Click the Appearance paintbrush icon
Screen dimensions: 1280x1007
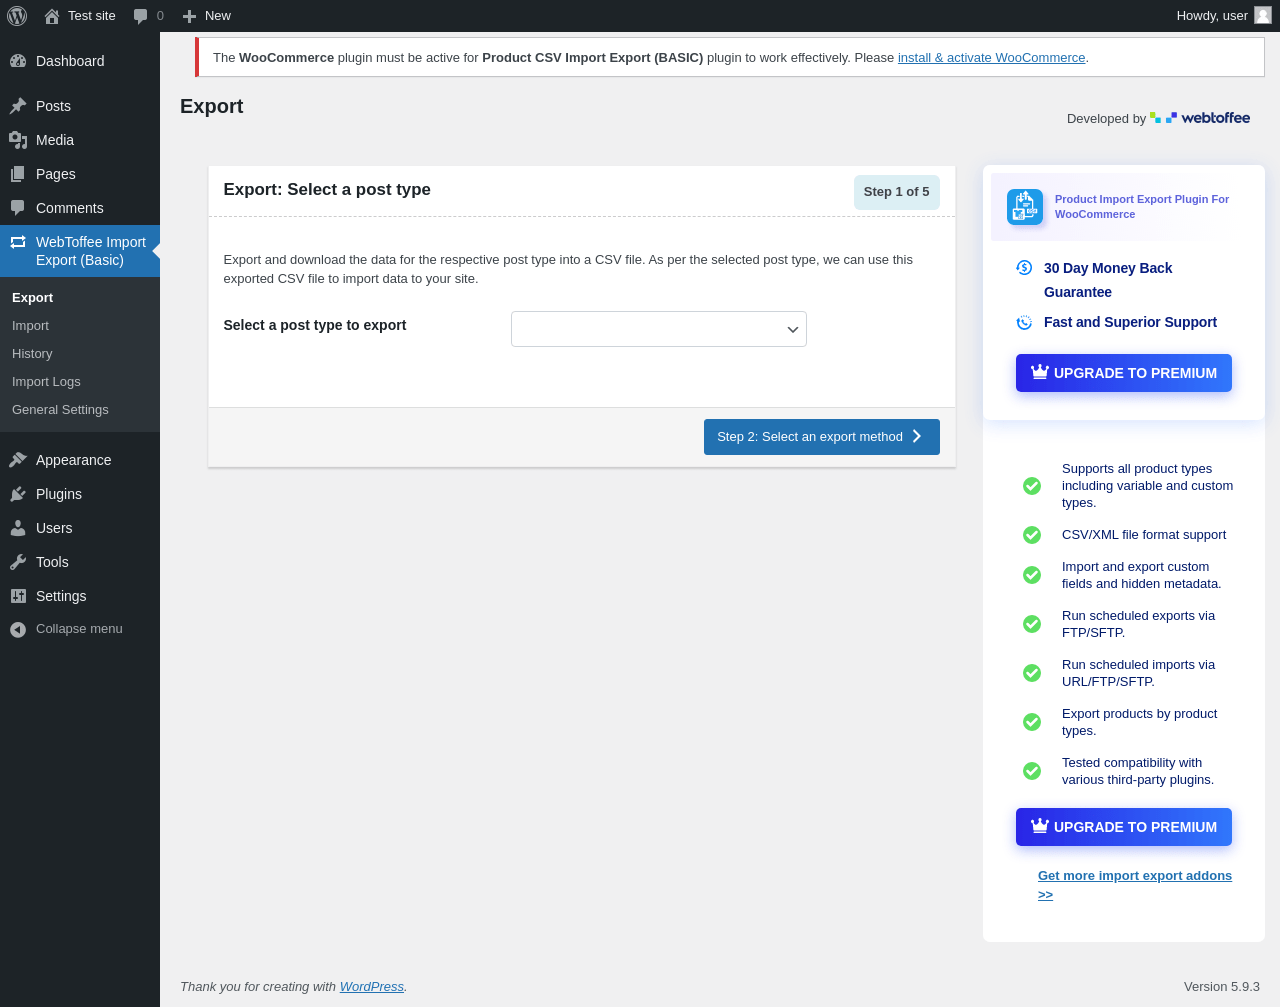[18, 460]
